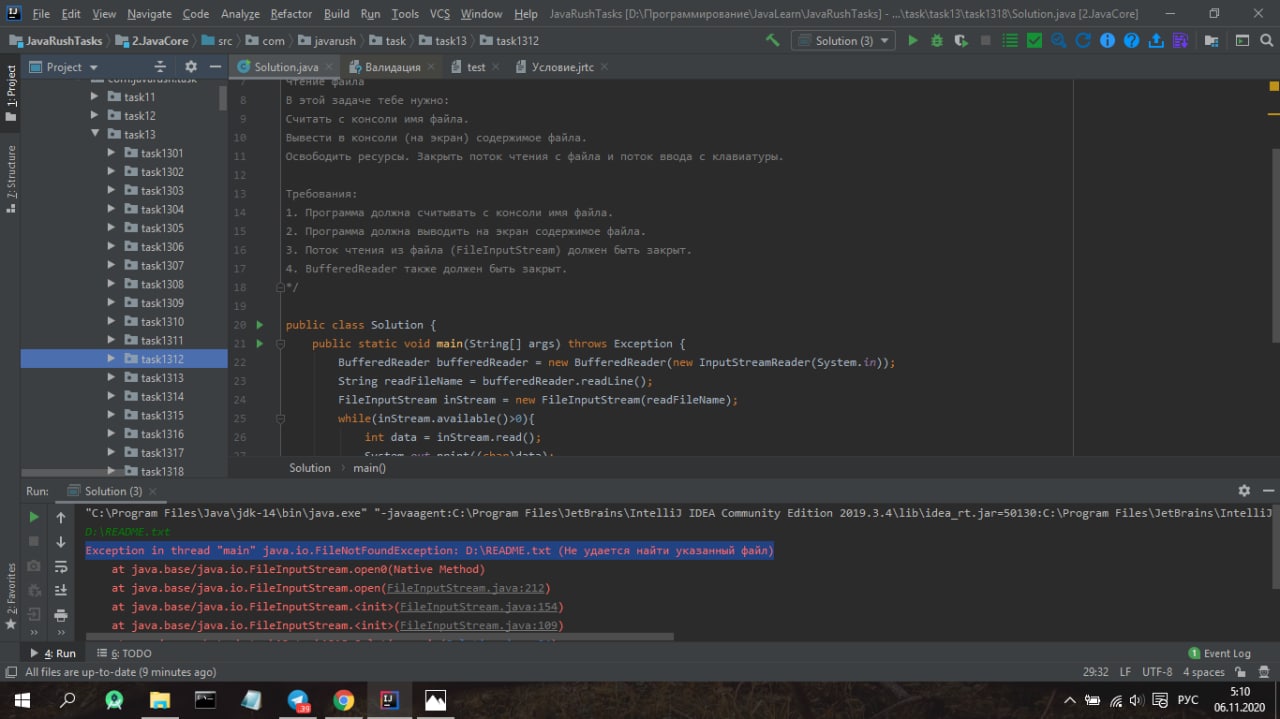The image size is (1280, 719).
Task: Expand the task1301 folder
Action: (112, 153)
